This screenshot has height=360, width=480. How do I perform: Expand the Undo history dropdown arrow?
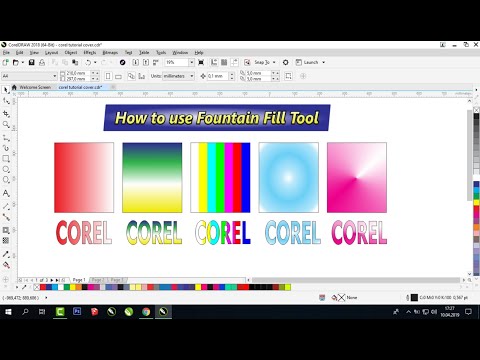click(95, 62)
